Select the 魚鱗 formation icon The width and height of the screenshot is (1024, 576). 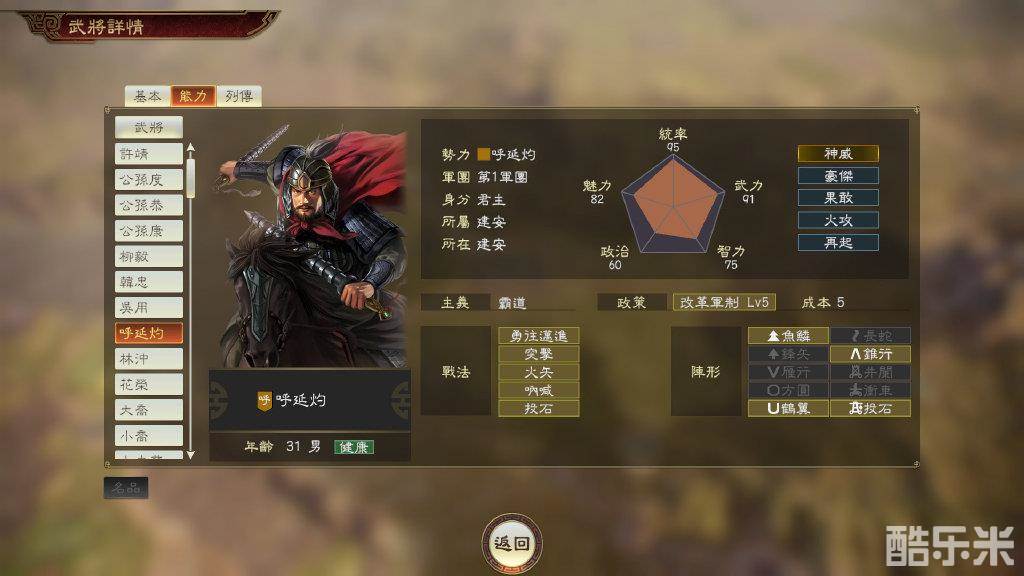[788, 336]
